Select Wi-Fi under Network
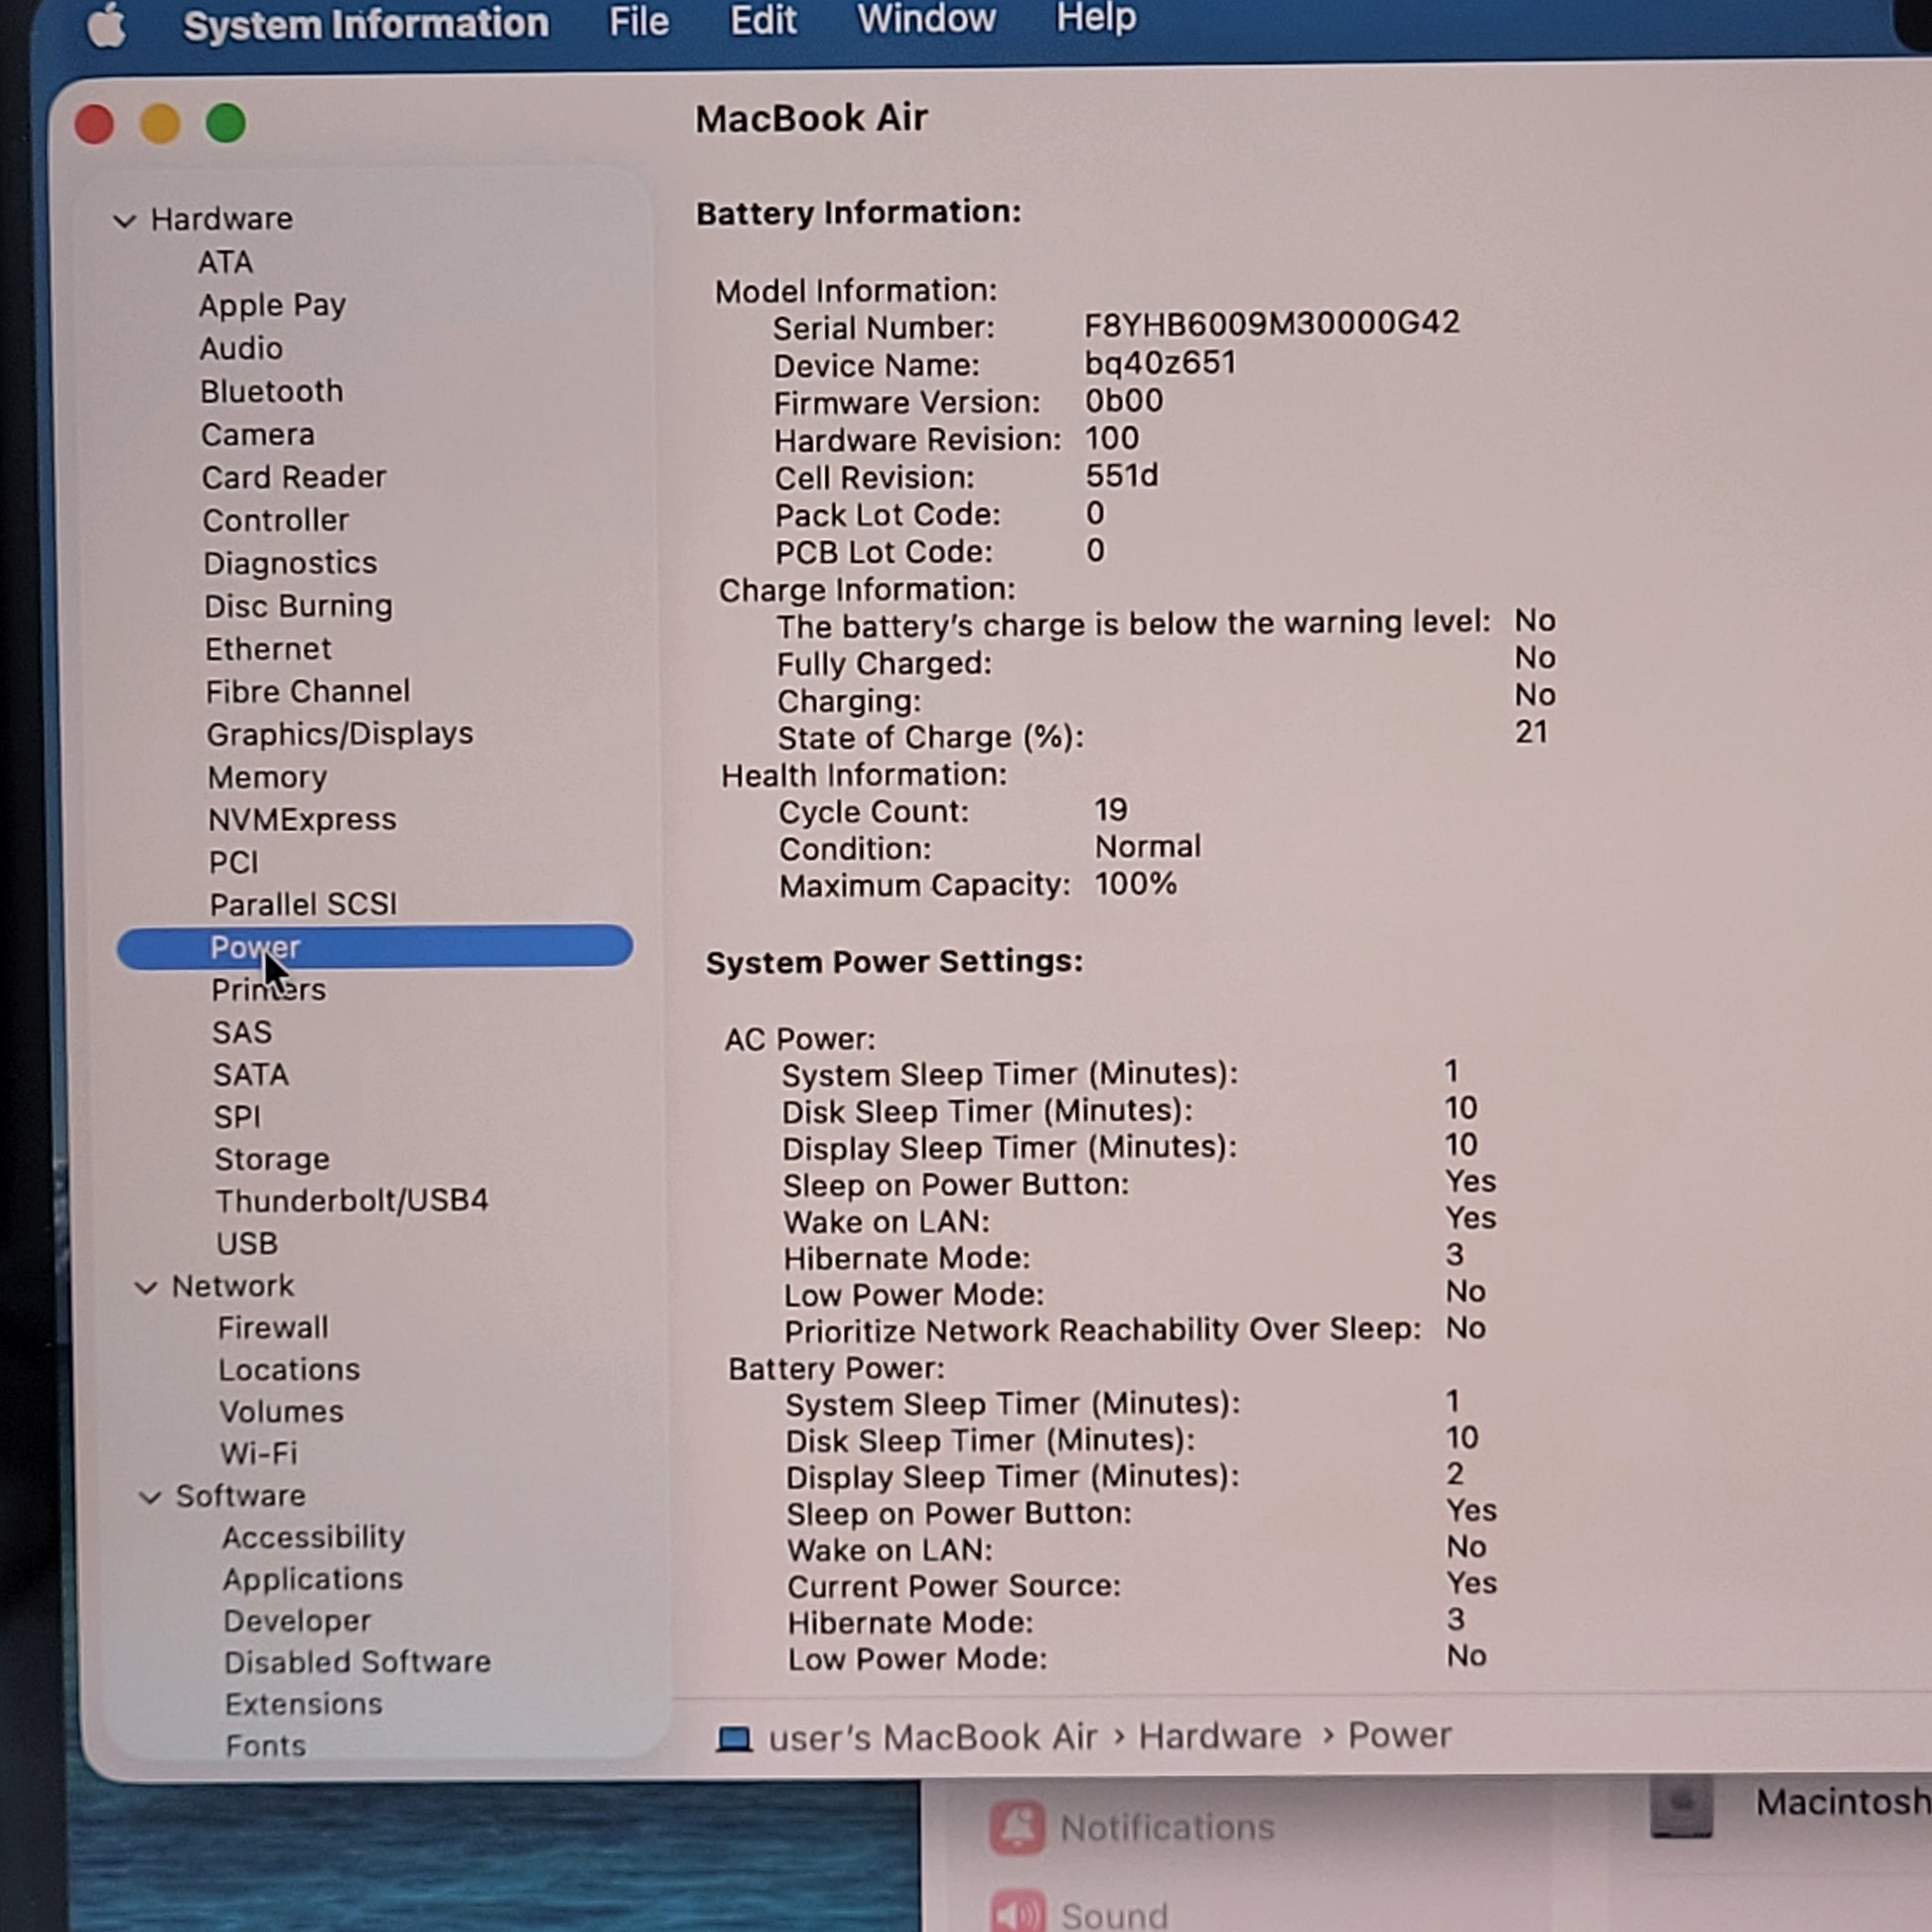The height and width of the screenshot is (1932, 1932). [259, 1453]
